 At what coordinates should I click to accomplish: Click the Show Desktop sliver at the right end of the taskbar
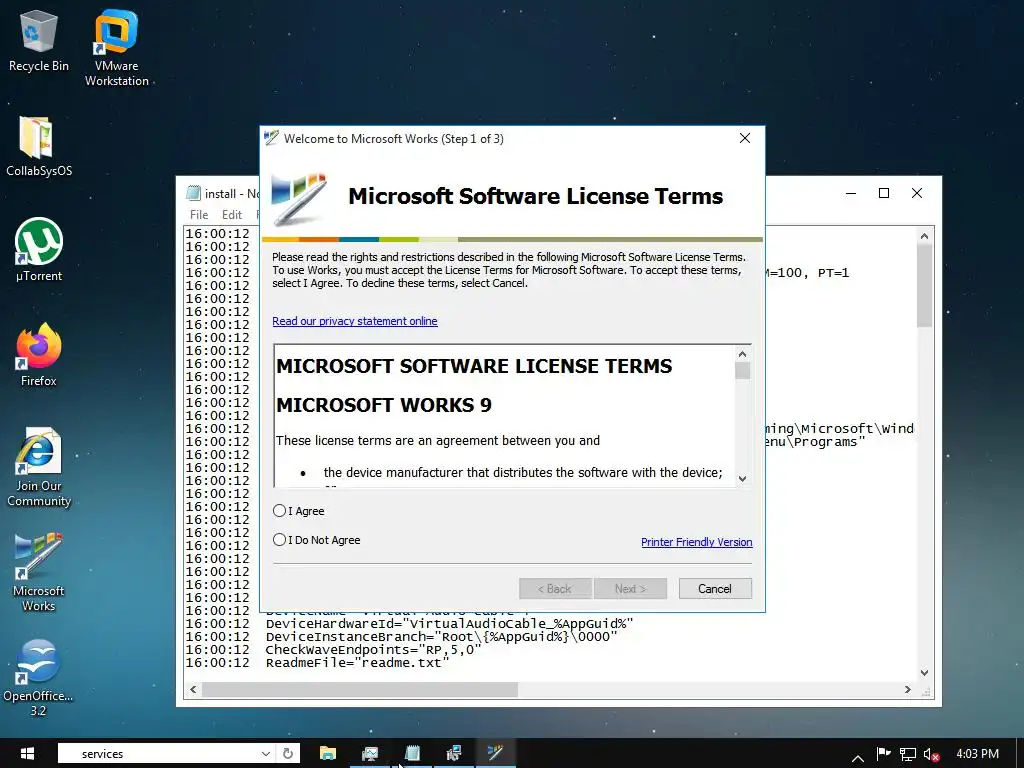pos(1020,754)
